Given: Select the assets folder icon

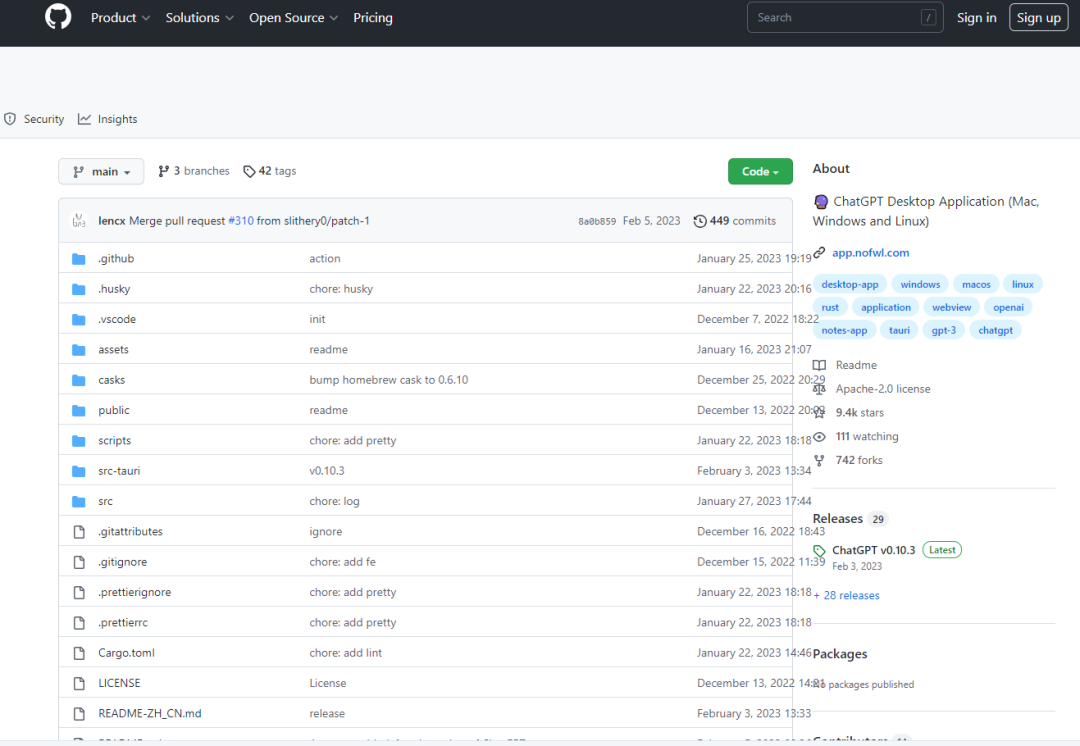Looking at the screenshot, I should click(79, 350).
